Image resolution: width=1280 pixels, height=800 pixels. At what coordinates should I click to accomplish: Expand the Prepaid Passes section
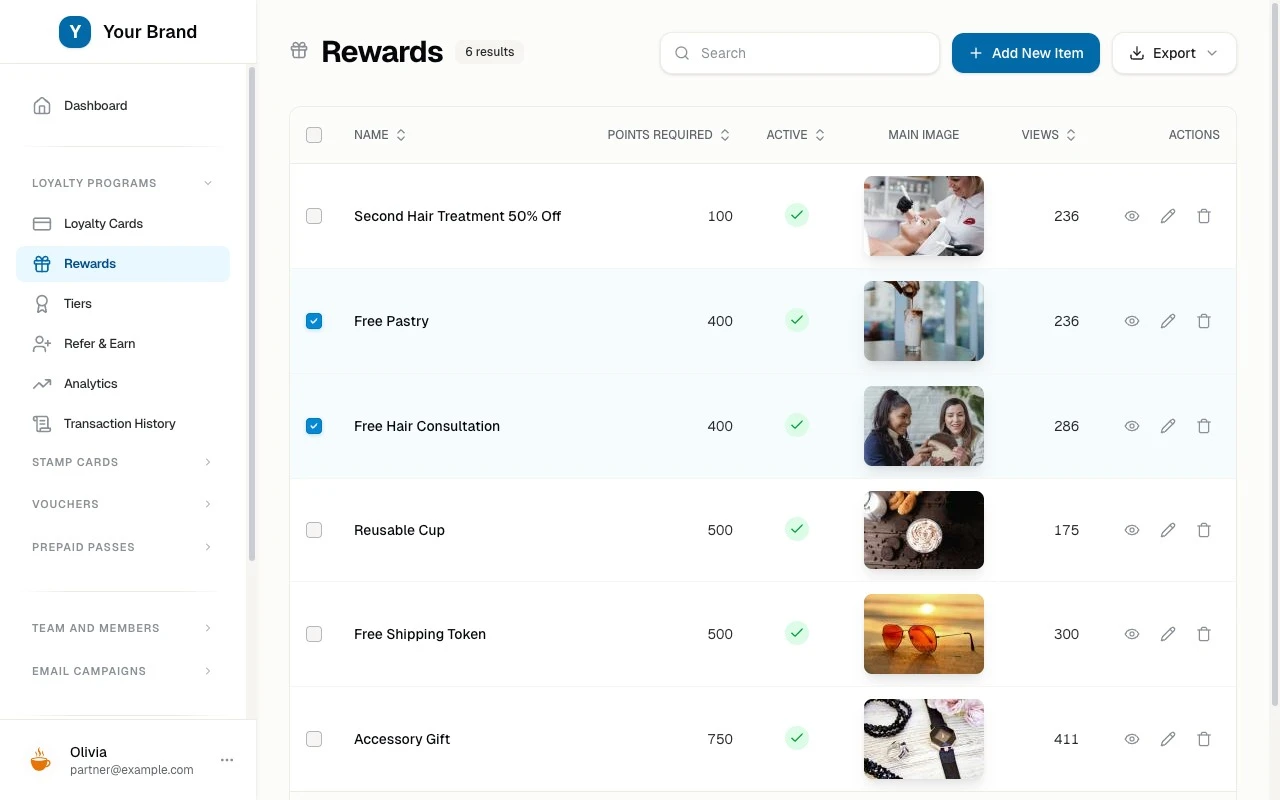123,547
